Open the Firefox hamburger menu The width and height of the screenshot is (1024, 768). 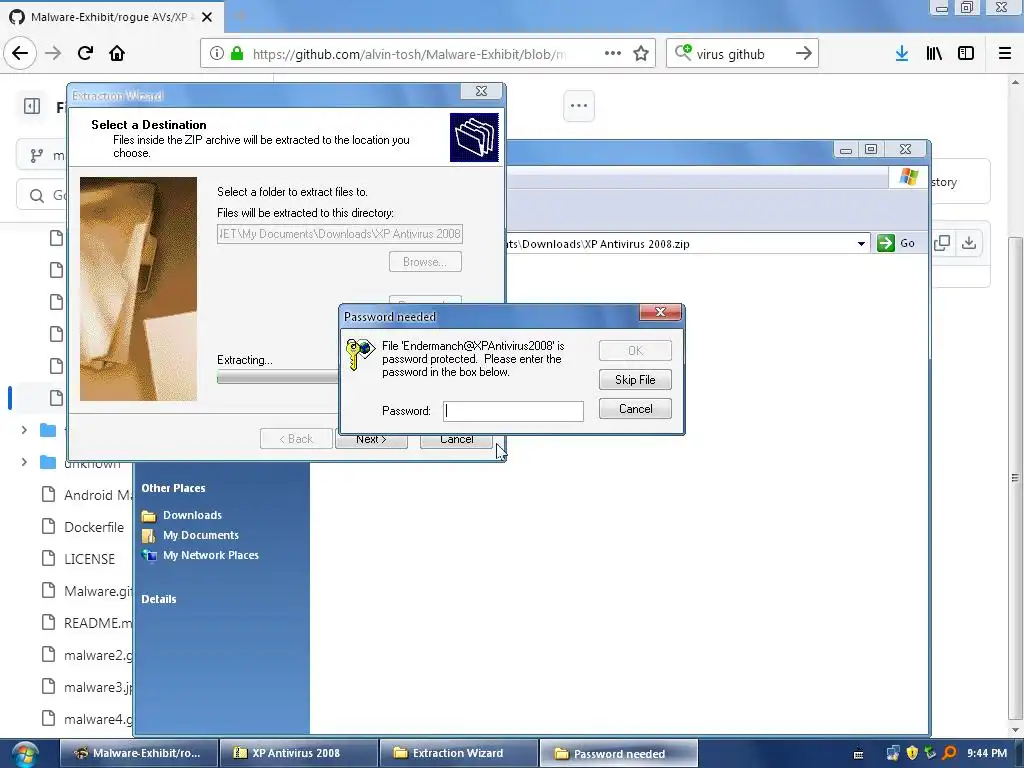tap(1004, 54)
